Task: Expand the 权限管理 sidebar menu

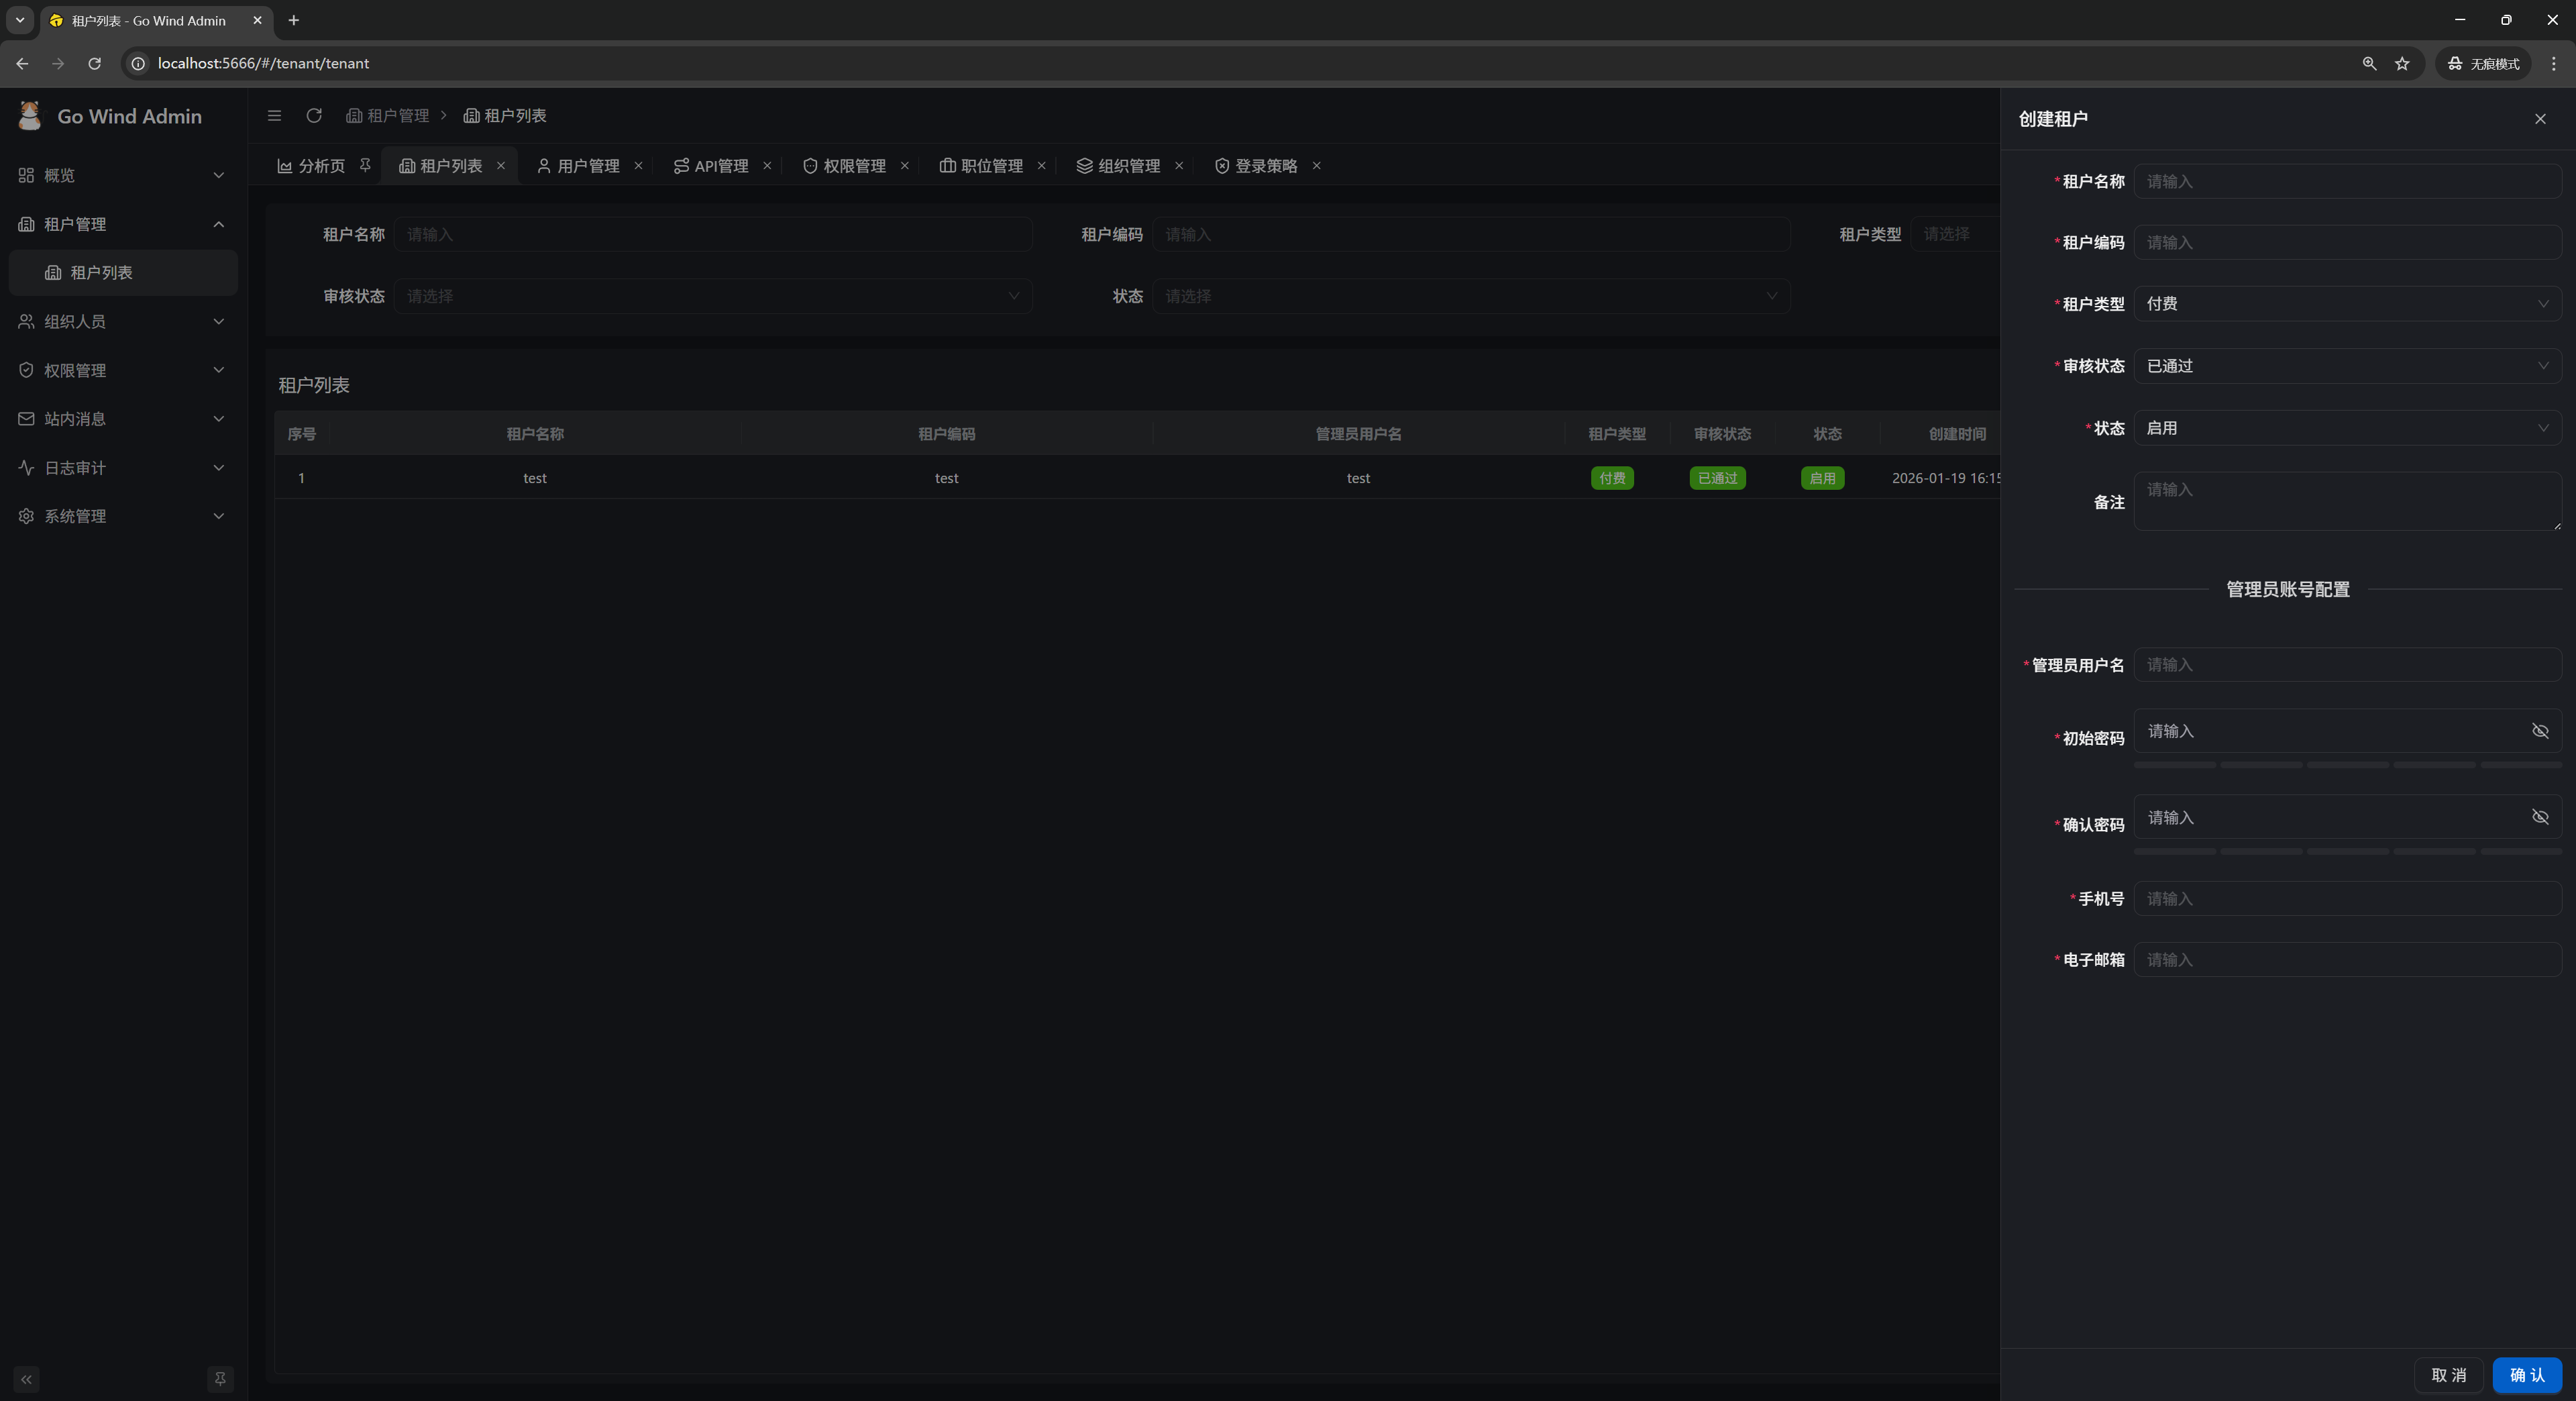Action: (x=124, y=370)
